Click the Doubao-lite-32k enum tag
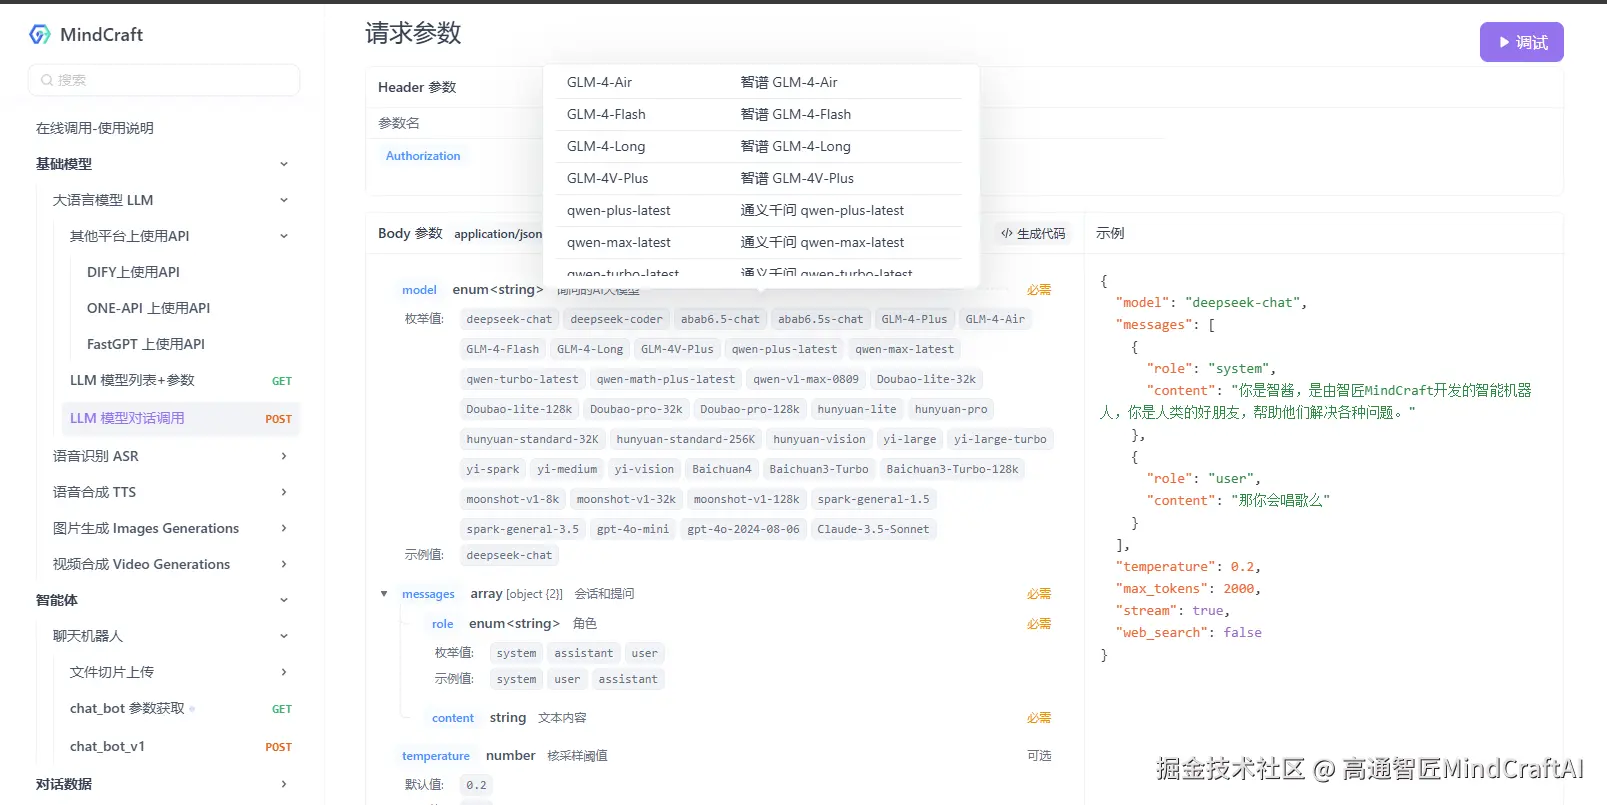 926,379
